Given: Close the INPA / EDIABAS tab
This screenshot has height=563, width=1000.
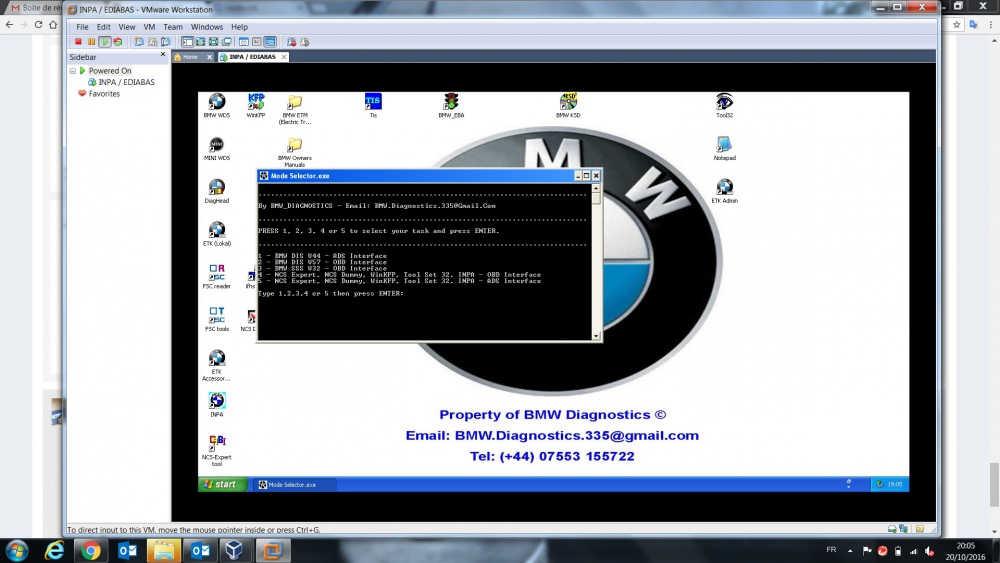Looking at the screenshot, I should click(x=284, y=57).
